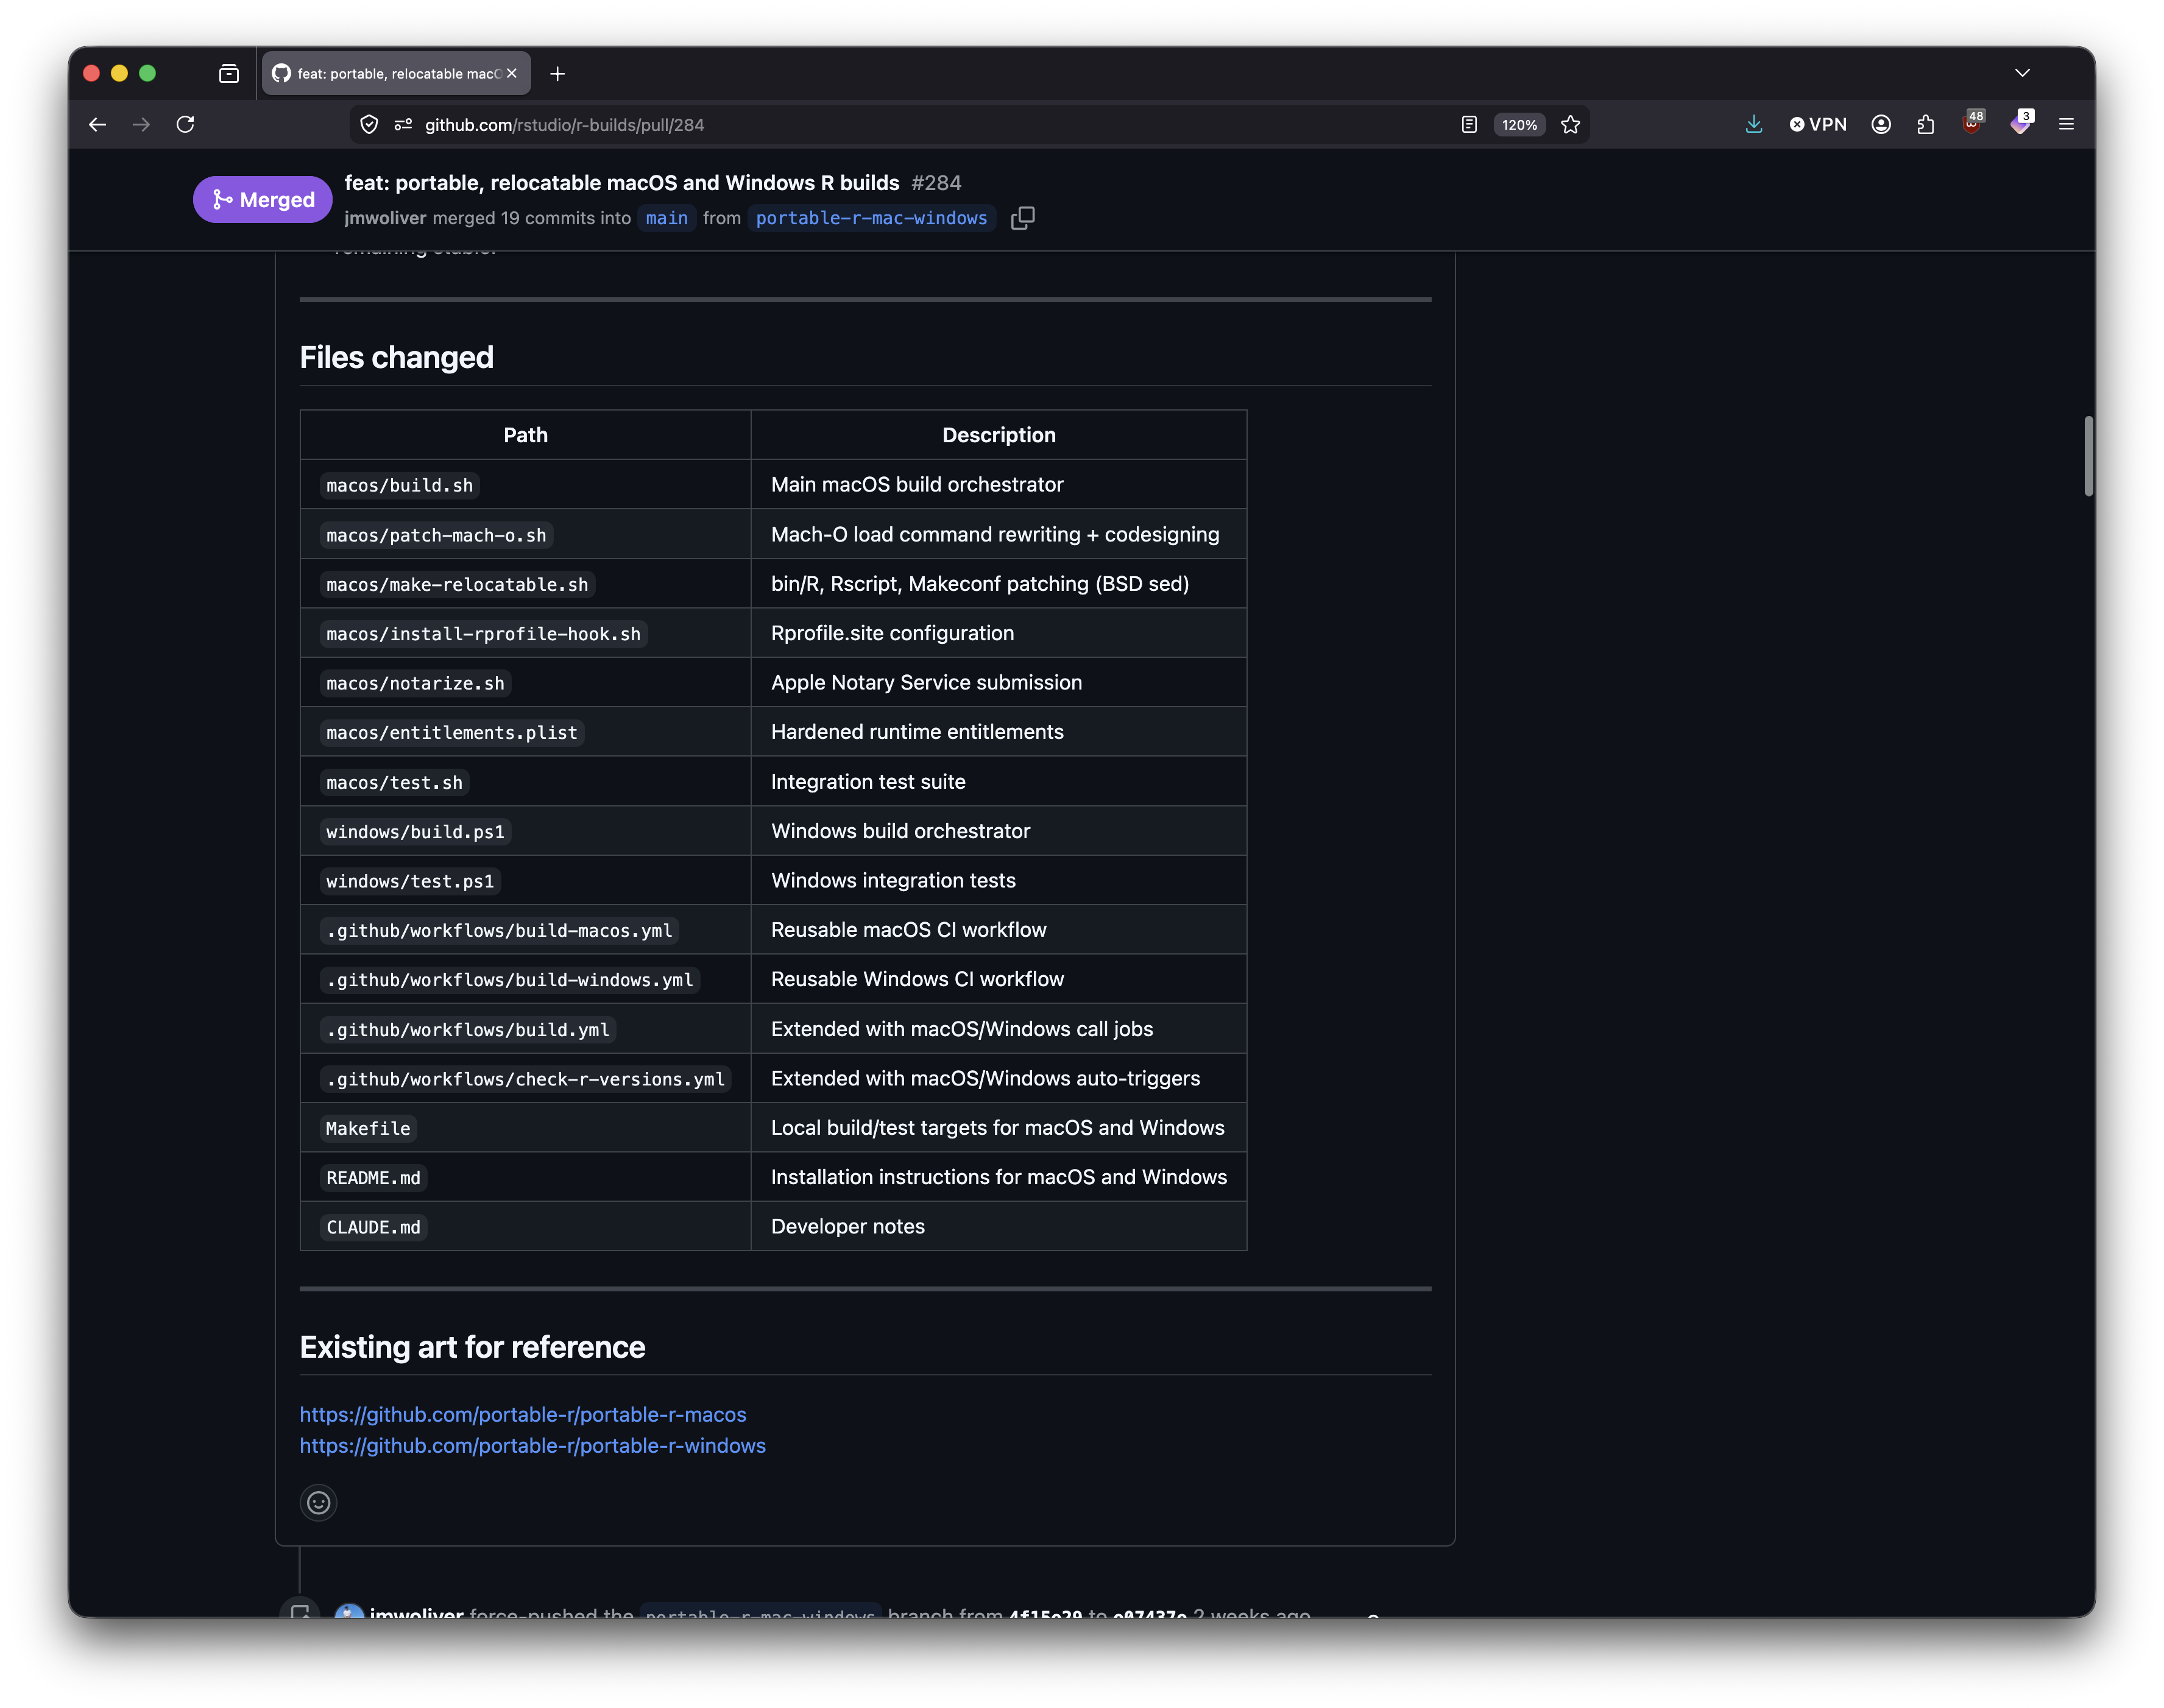The width and height of the screenshot is (2164, 1708).
Task: Click the purple Merged status badge
Action: click(262, 200)
